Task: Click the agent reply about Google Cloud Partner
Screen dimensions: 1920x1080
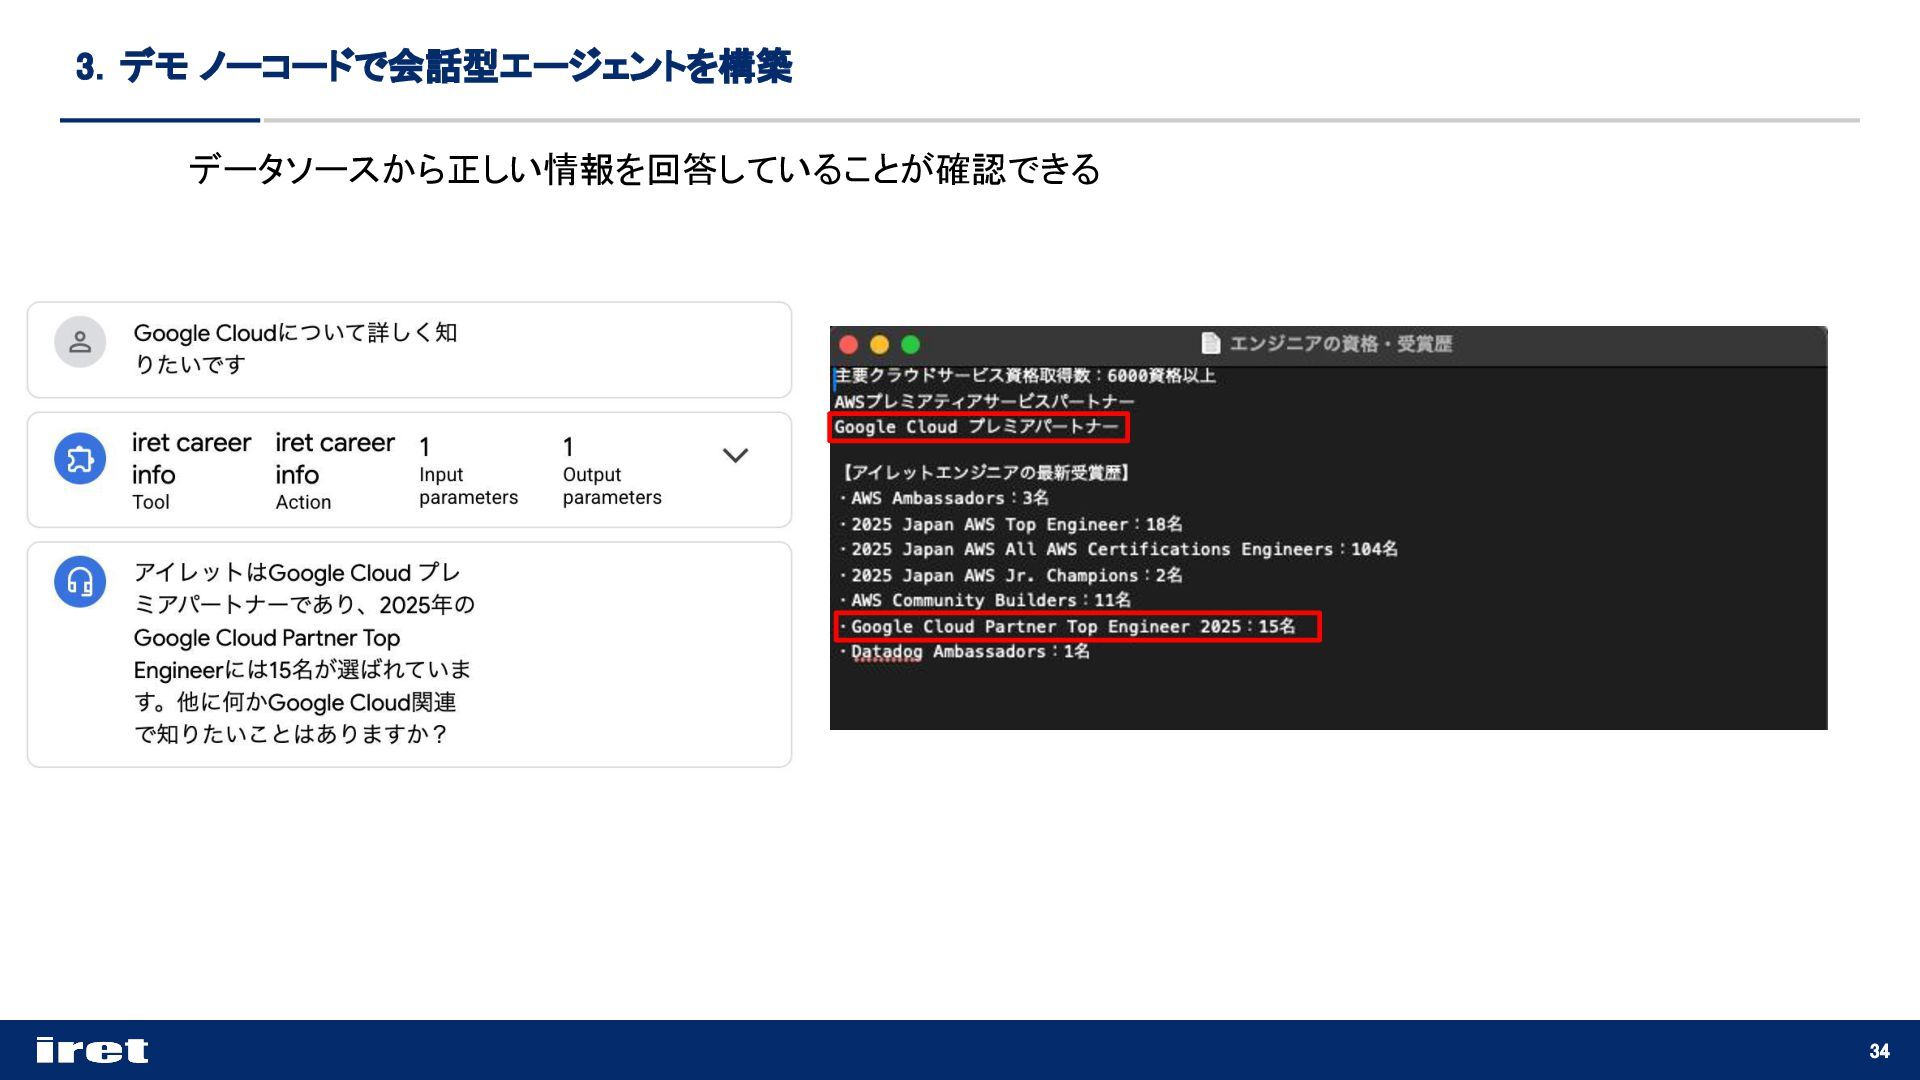Action: (x=304, y=653)
